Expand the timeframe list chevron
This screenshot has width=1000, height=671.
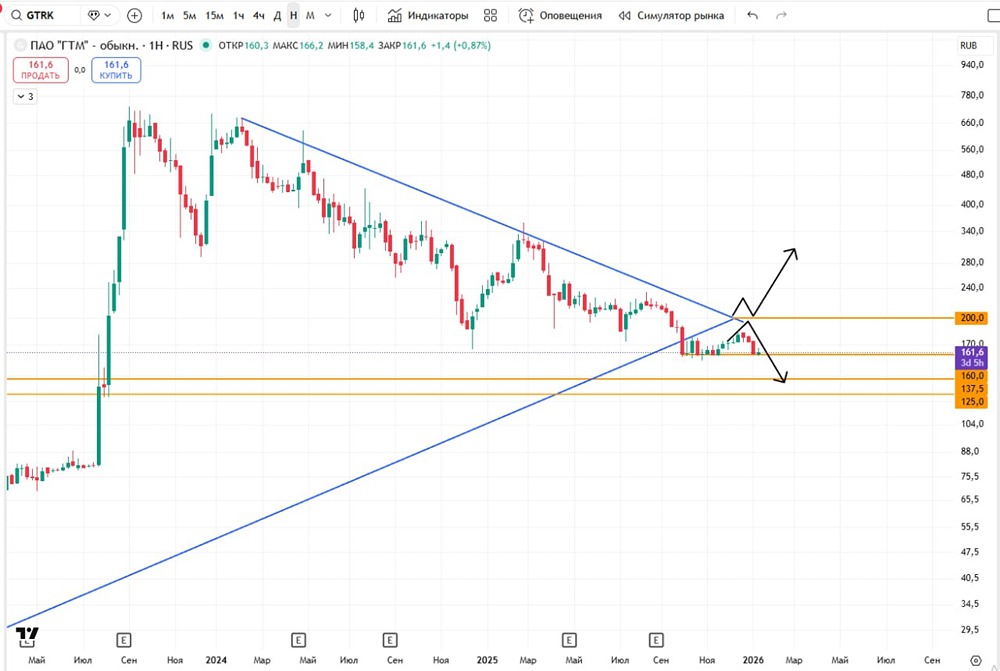coord(328,15)
